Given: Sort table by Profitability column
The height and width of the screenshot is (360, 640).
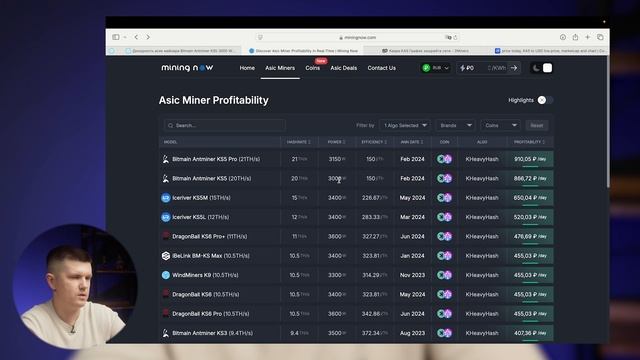Looking at the screenshot, I should 529,142.
